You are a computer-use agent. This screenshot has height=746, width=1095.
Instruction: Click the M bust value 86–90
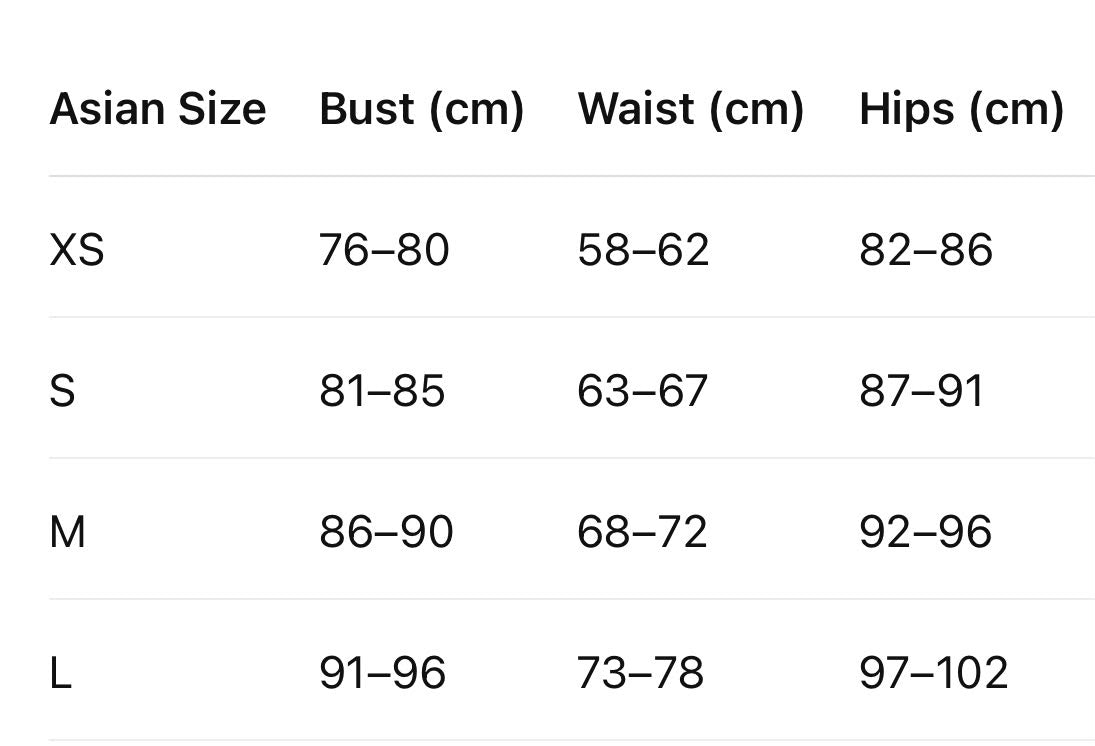pyautogui.click(x=386, y=532)
